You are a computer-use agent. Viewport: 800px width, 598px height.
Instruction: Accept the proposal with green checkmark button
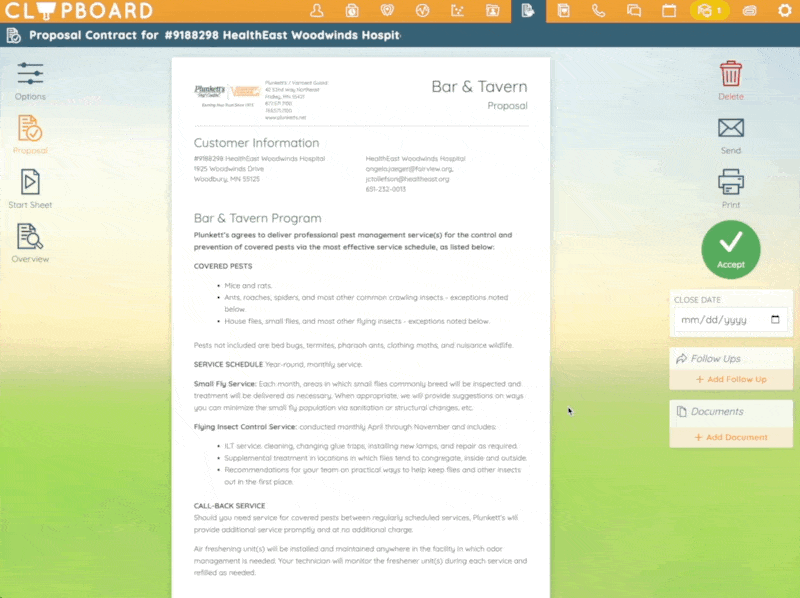[731, 250]
